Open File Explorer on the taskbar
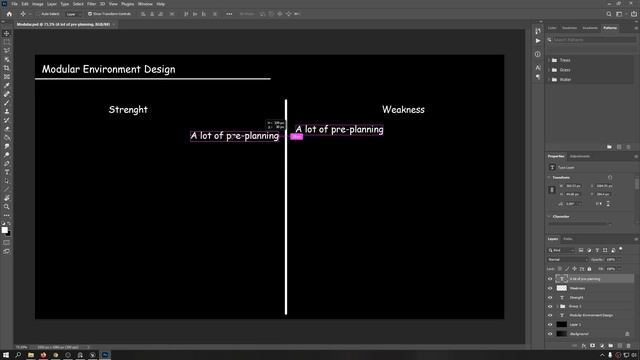Image resolution: width=640 pixels, height=360 pixels. 31,355
